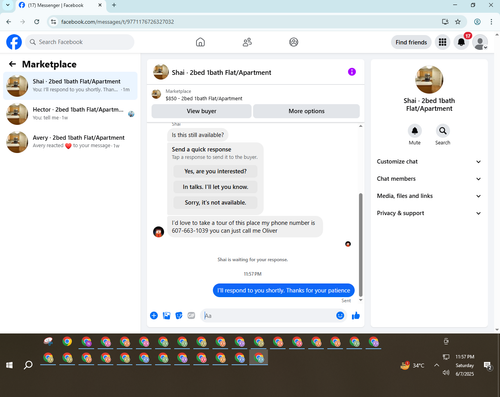Image resolution: width=500 pixels, height=397 pixels.
Task: Show hidden system tray icons
Action: (x=436, y=365)
